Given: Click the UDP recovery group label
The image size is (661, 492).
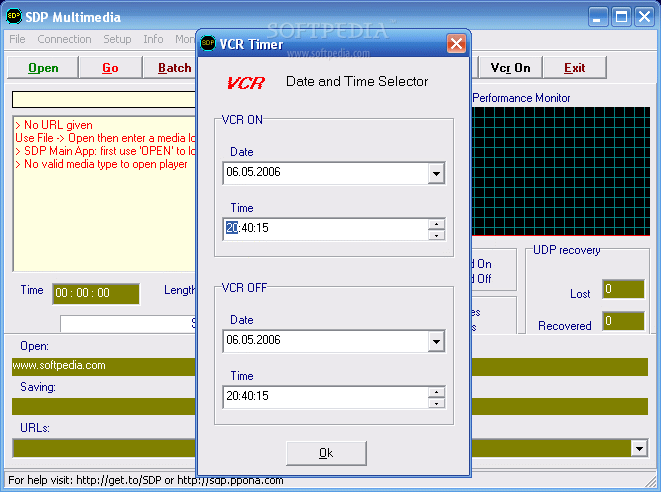Looking at the screenshot, I should 567,250.
